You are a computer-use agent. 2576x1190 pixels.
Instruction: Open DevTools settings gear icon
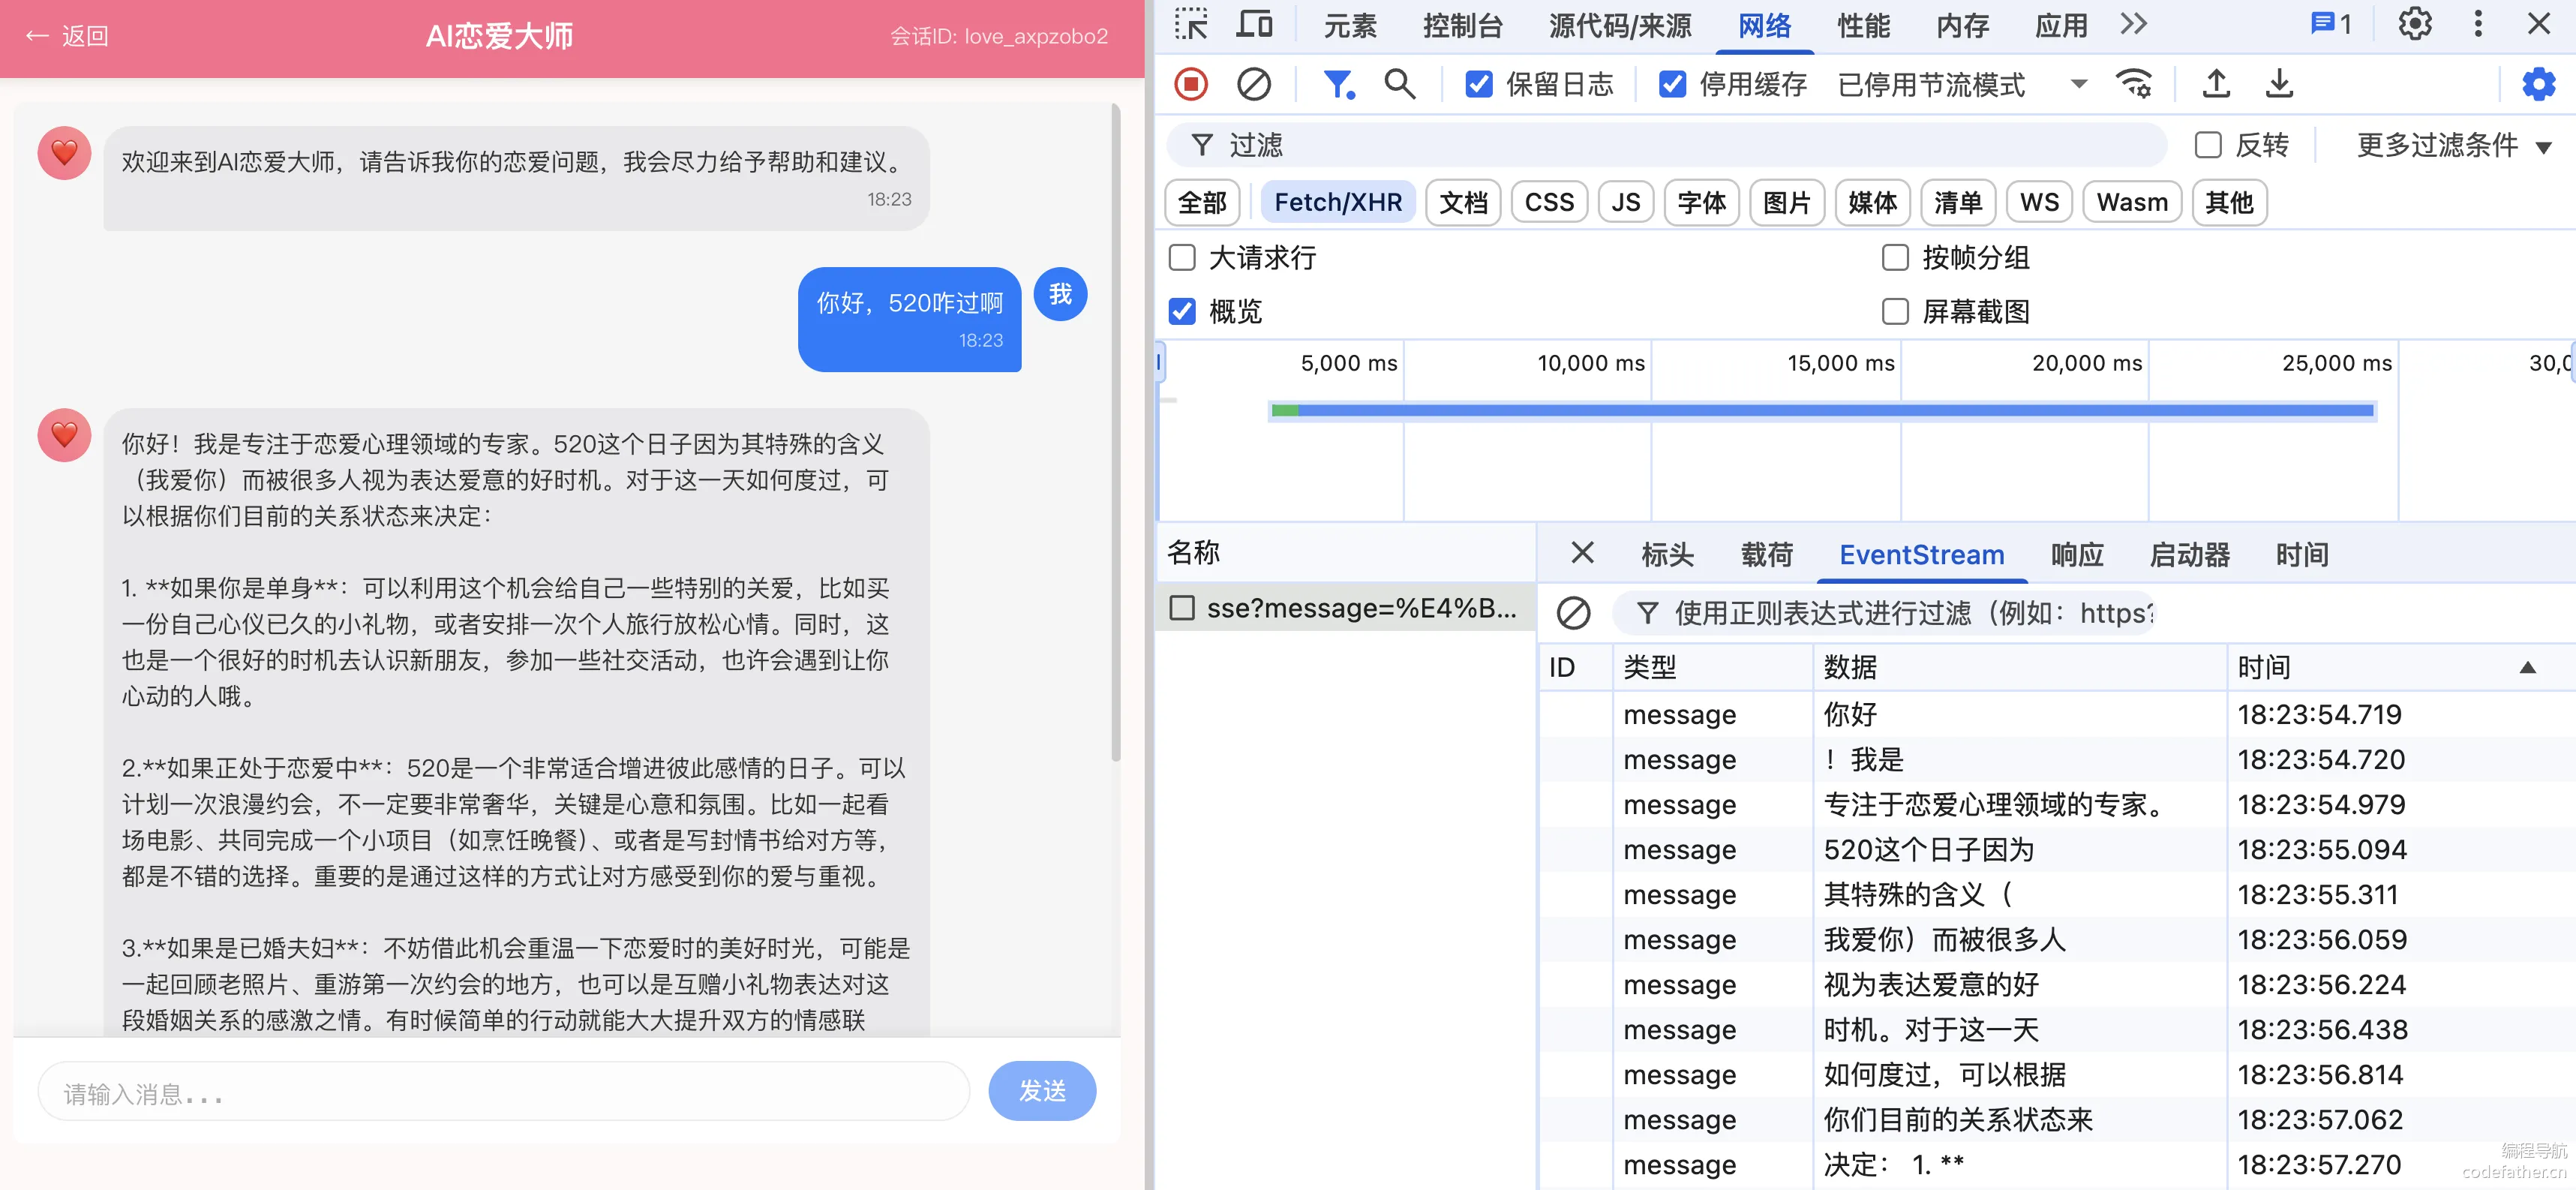(x=2414, y=24)
